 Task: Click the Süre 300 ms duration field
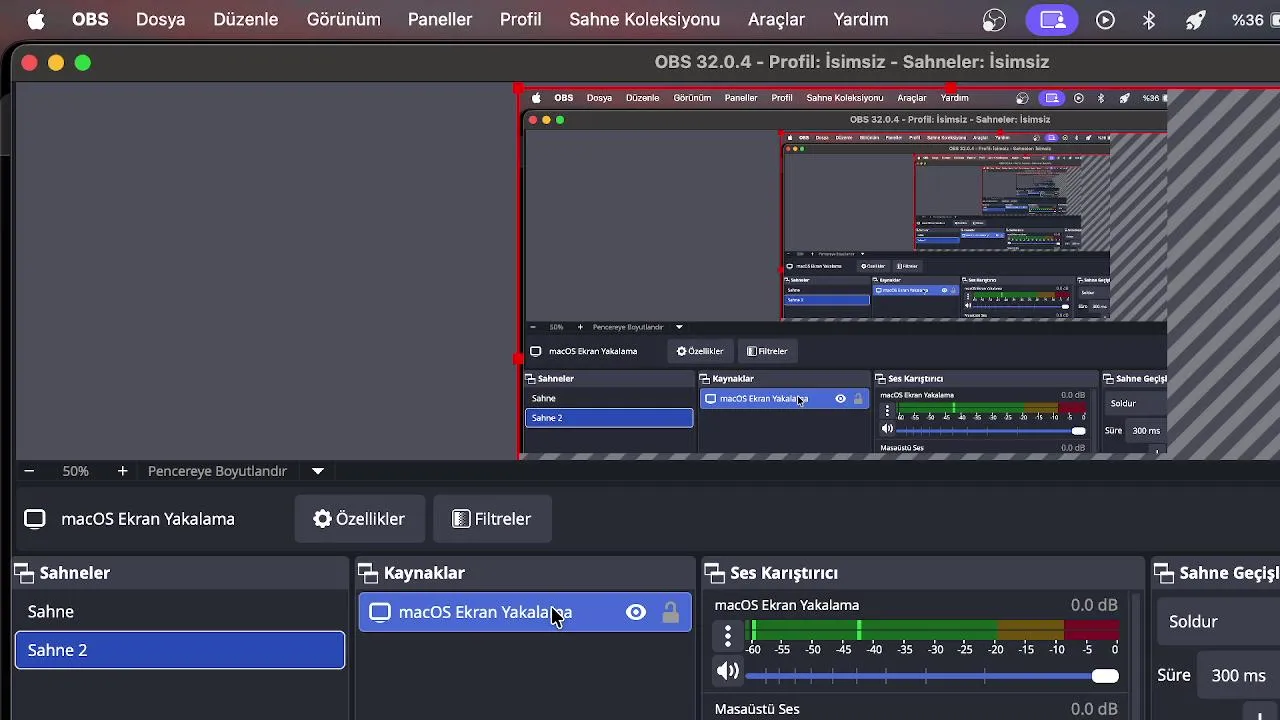(x=1240, y=676)
